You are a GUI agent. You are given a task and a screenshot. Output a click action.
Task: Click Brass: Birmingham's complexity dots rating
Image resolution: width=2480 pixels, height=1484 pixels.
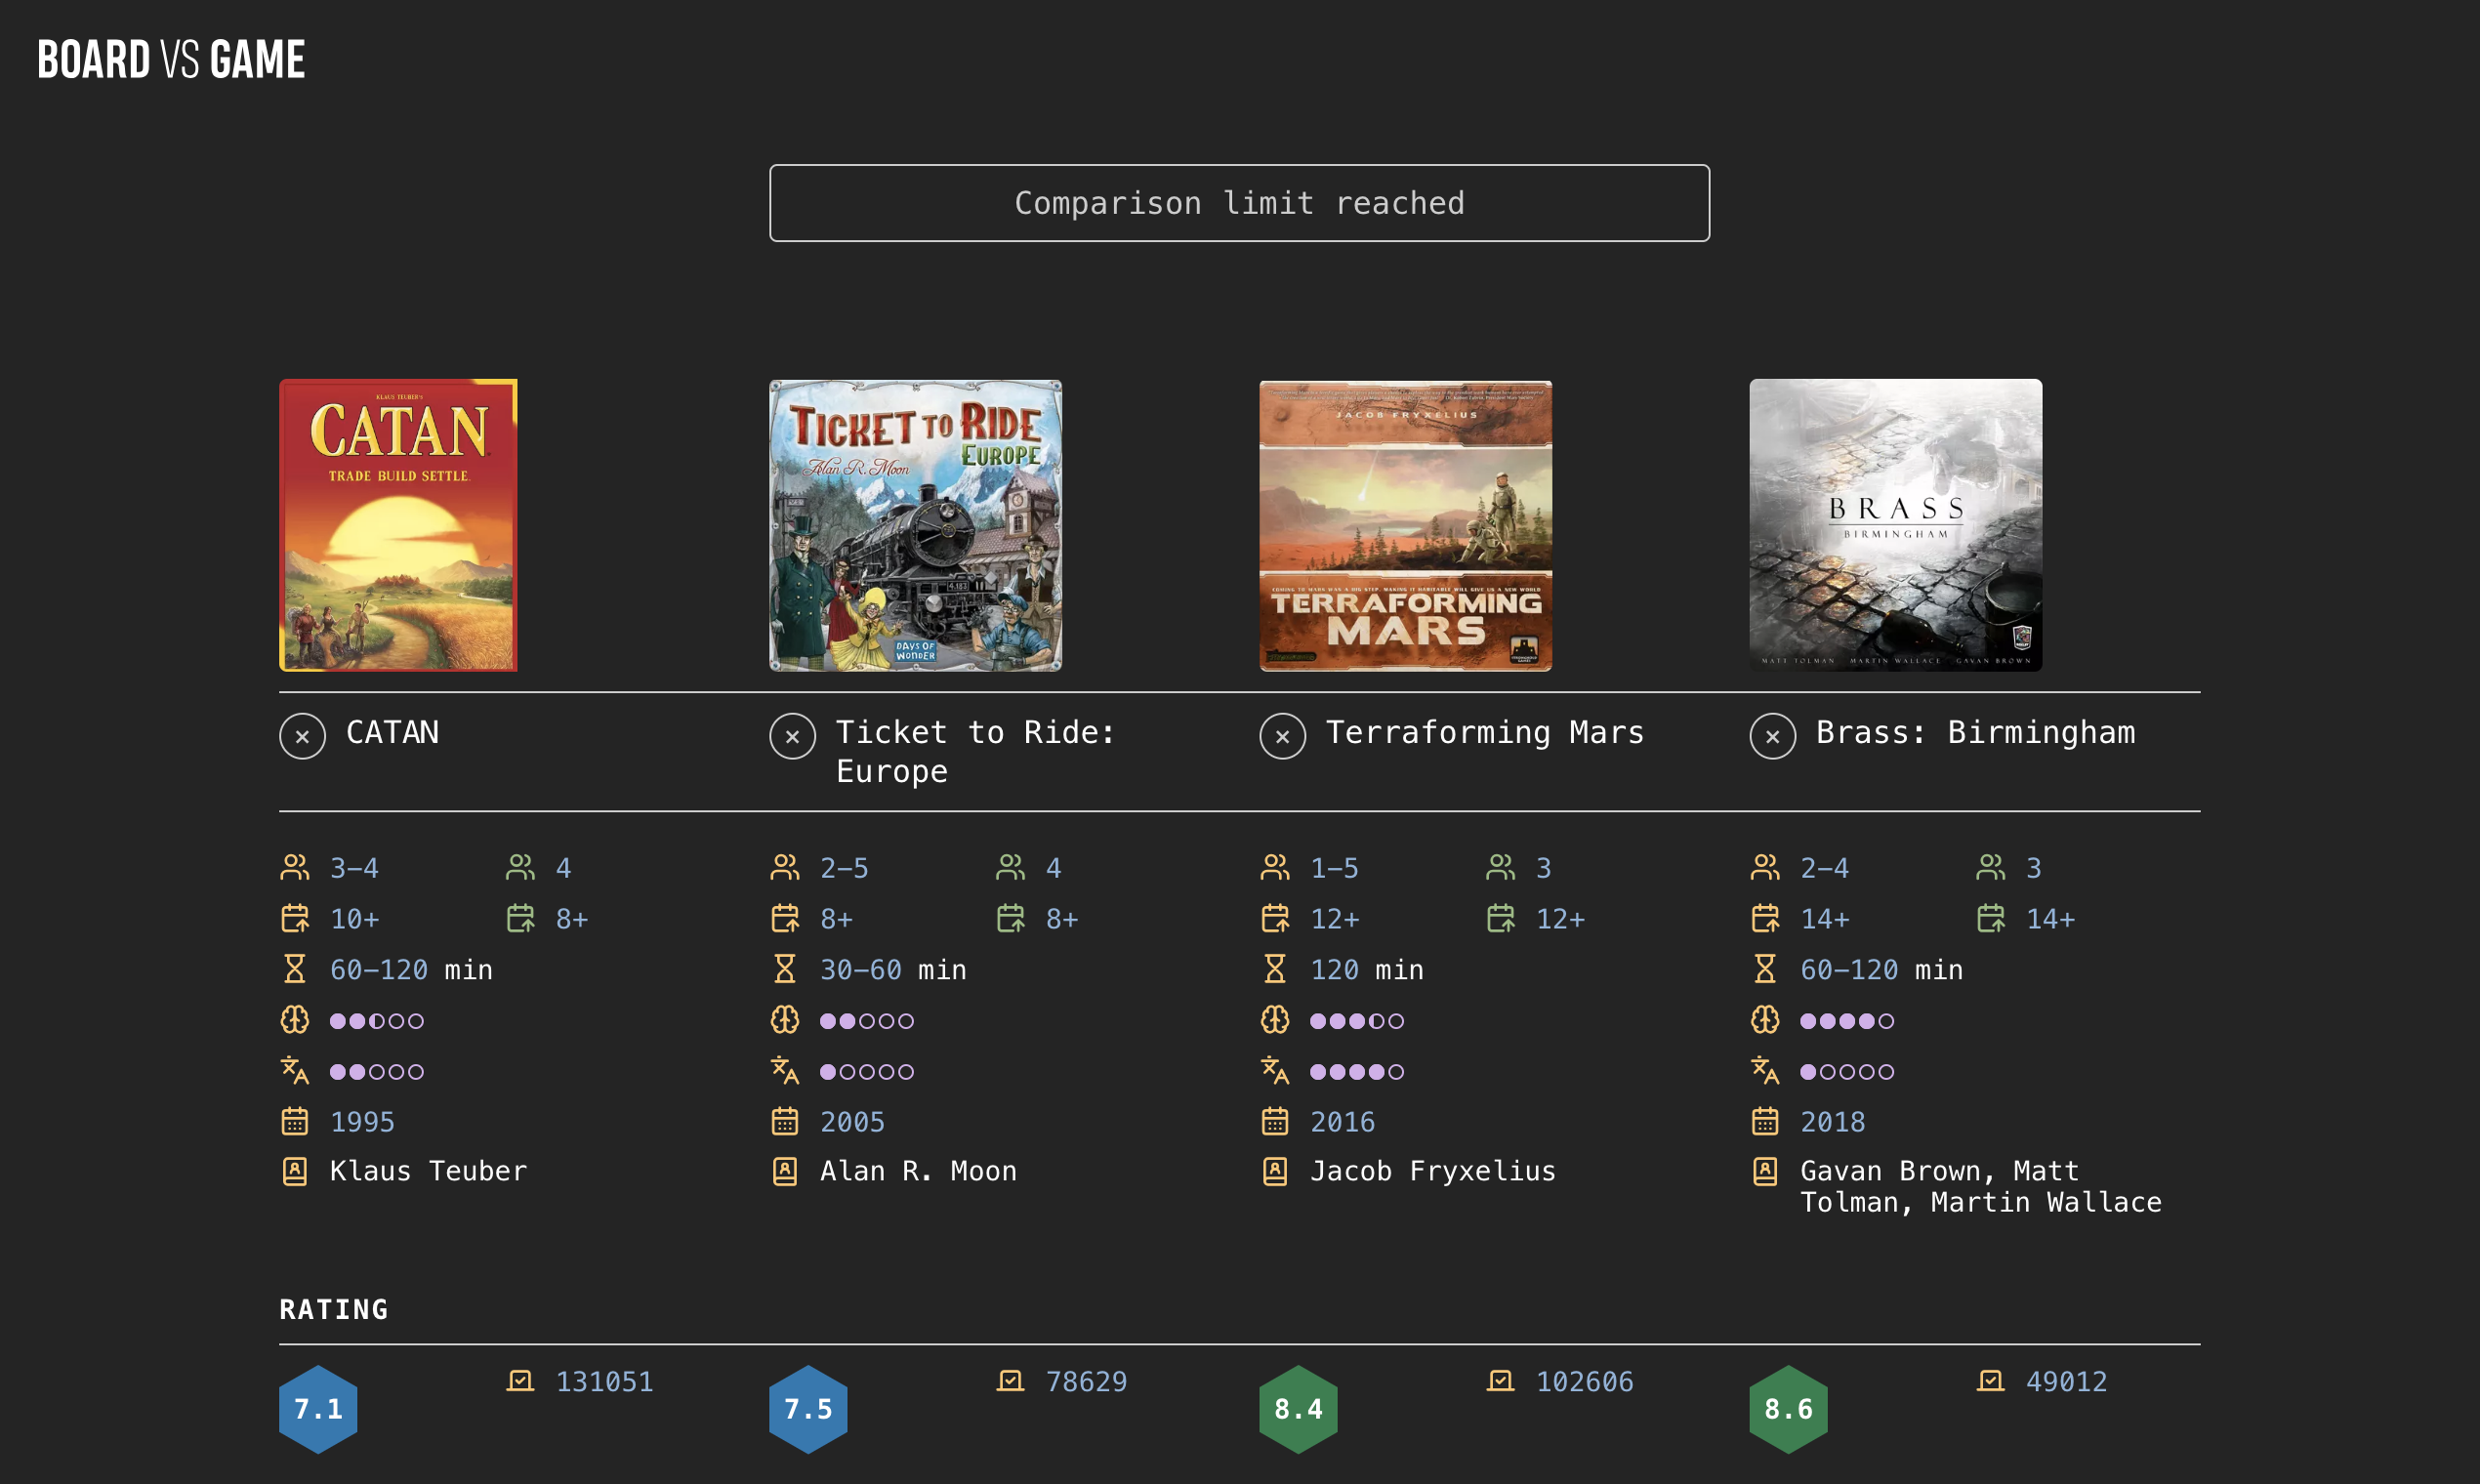[1847, 1021]
